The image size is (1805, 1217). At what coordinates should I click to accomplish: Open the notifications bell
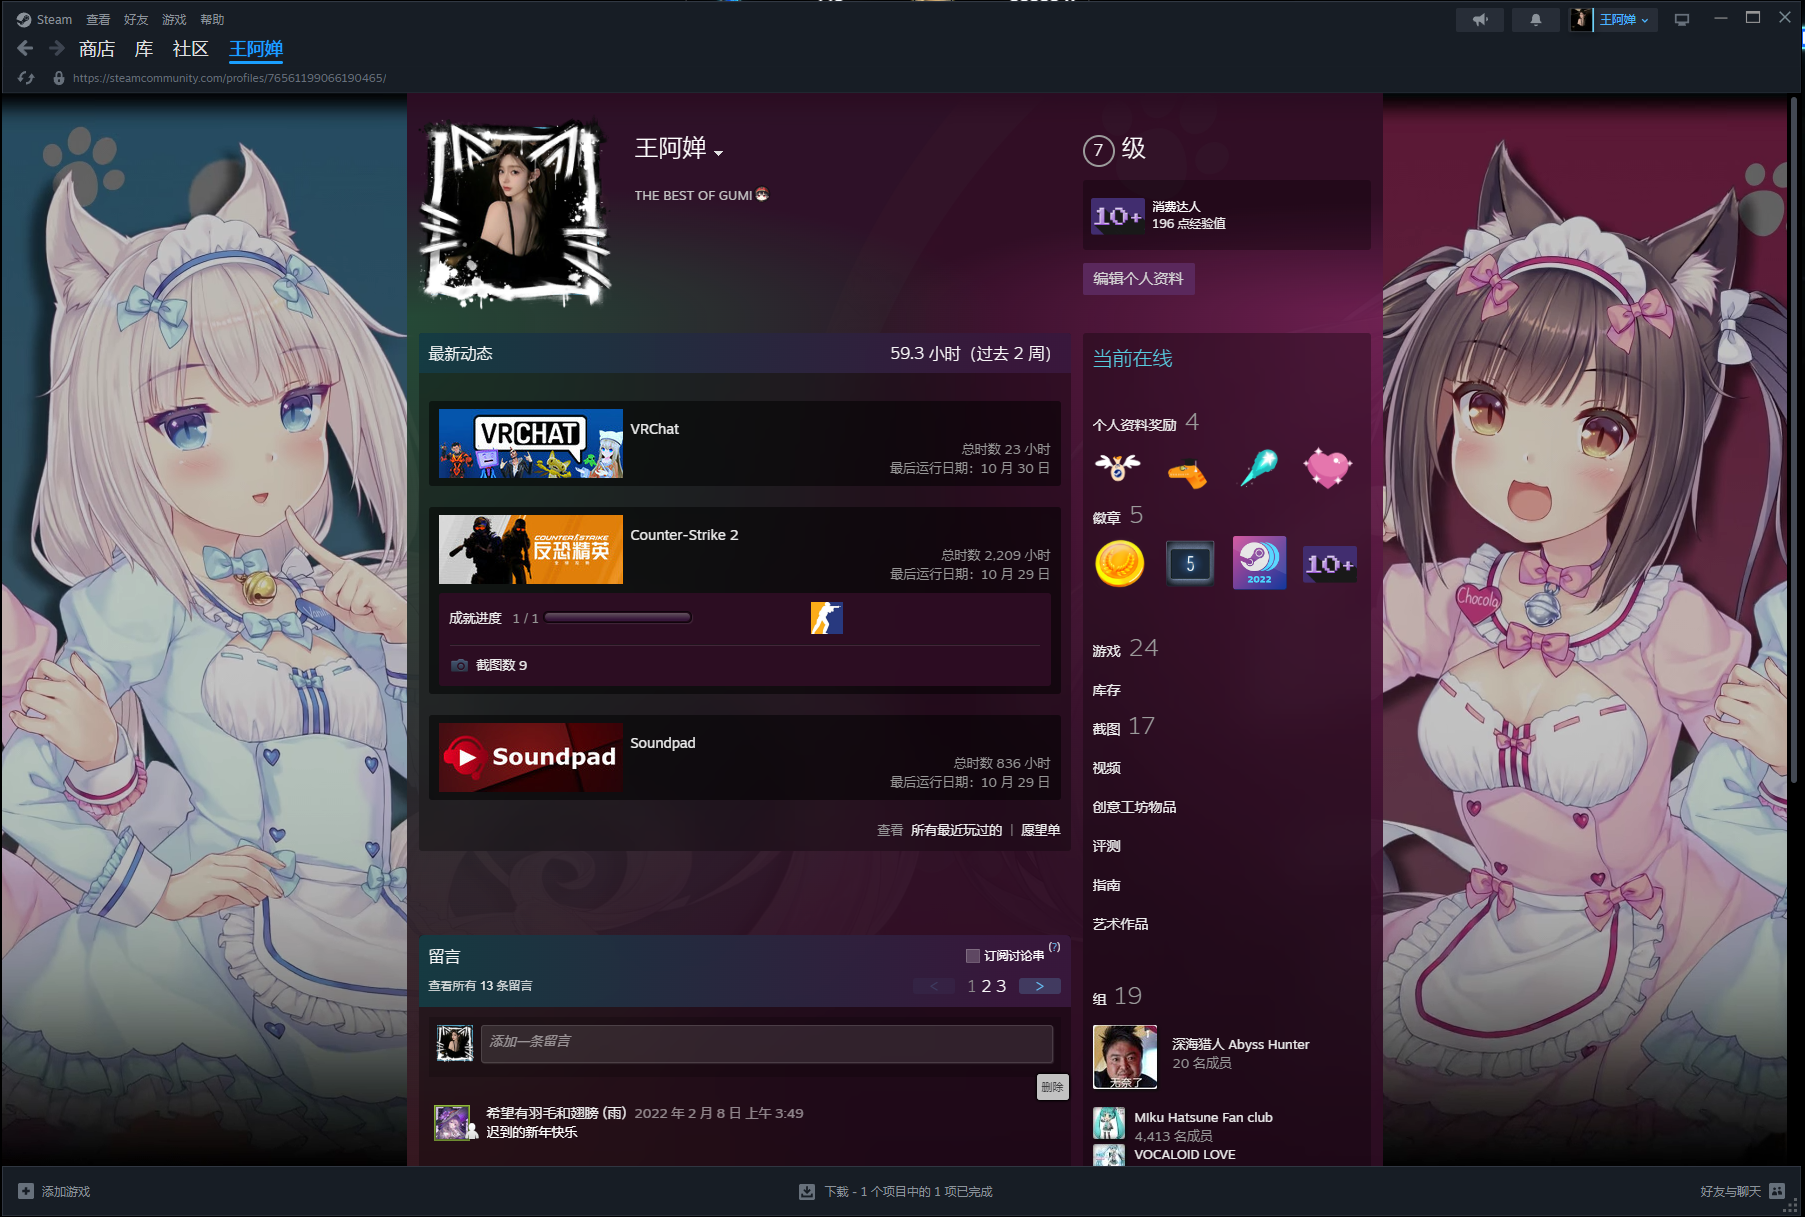[x=1535, y=20]
